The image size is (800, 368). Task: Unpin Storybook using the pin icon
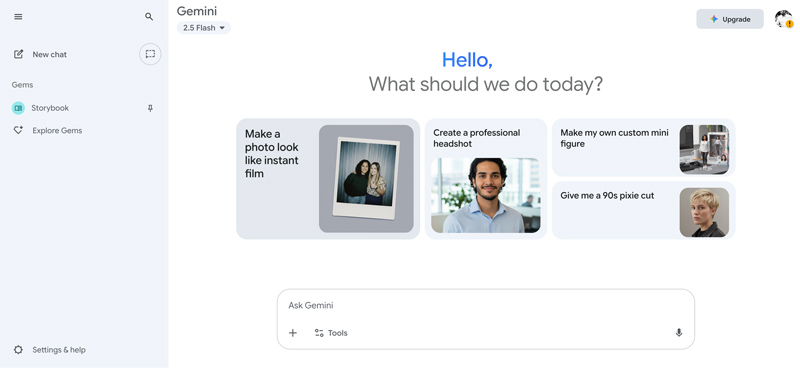(150, 108)
